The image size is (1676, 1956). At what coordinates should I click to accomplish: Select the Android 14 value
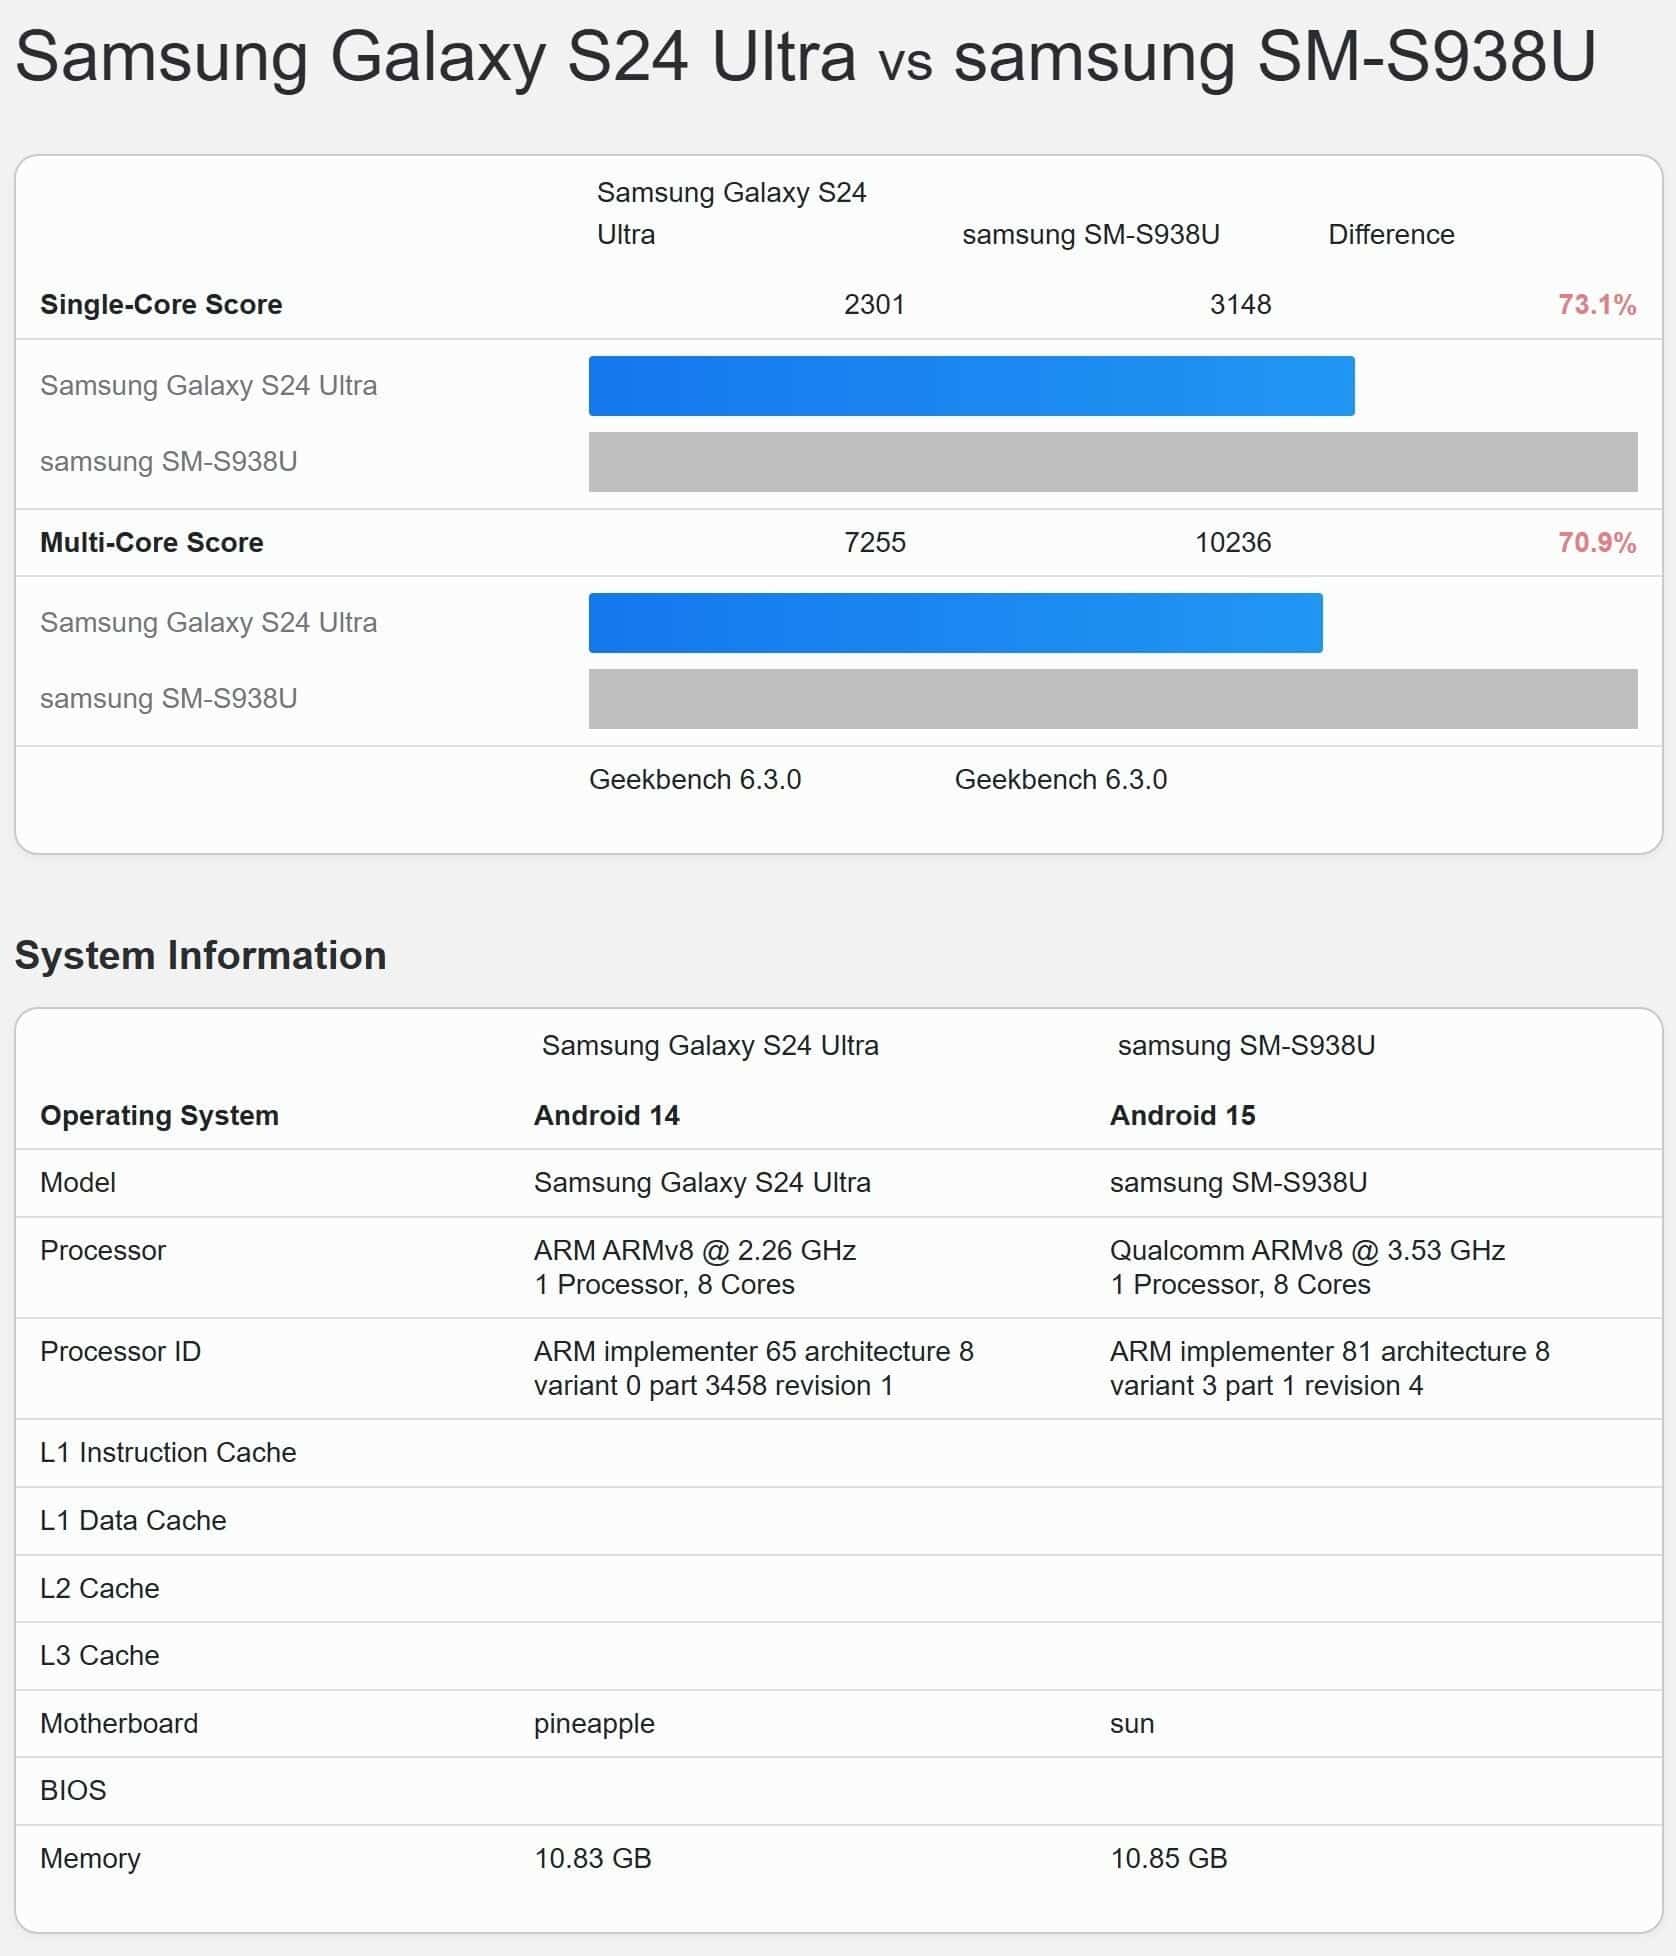point(607,1115)
